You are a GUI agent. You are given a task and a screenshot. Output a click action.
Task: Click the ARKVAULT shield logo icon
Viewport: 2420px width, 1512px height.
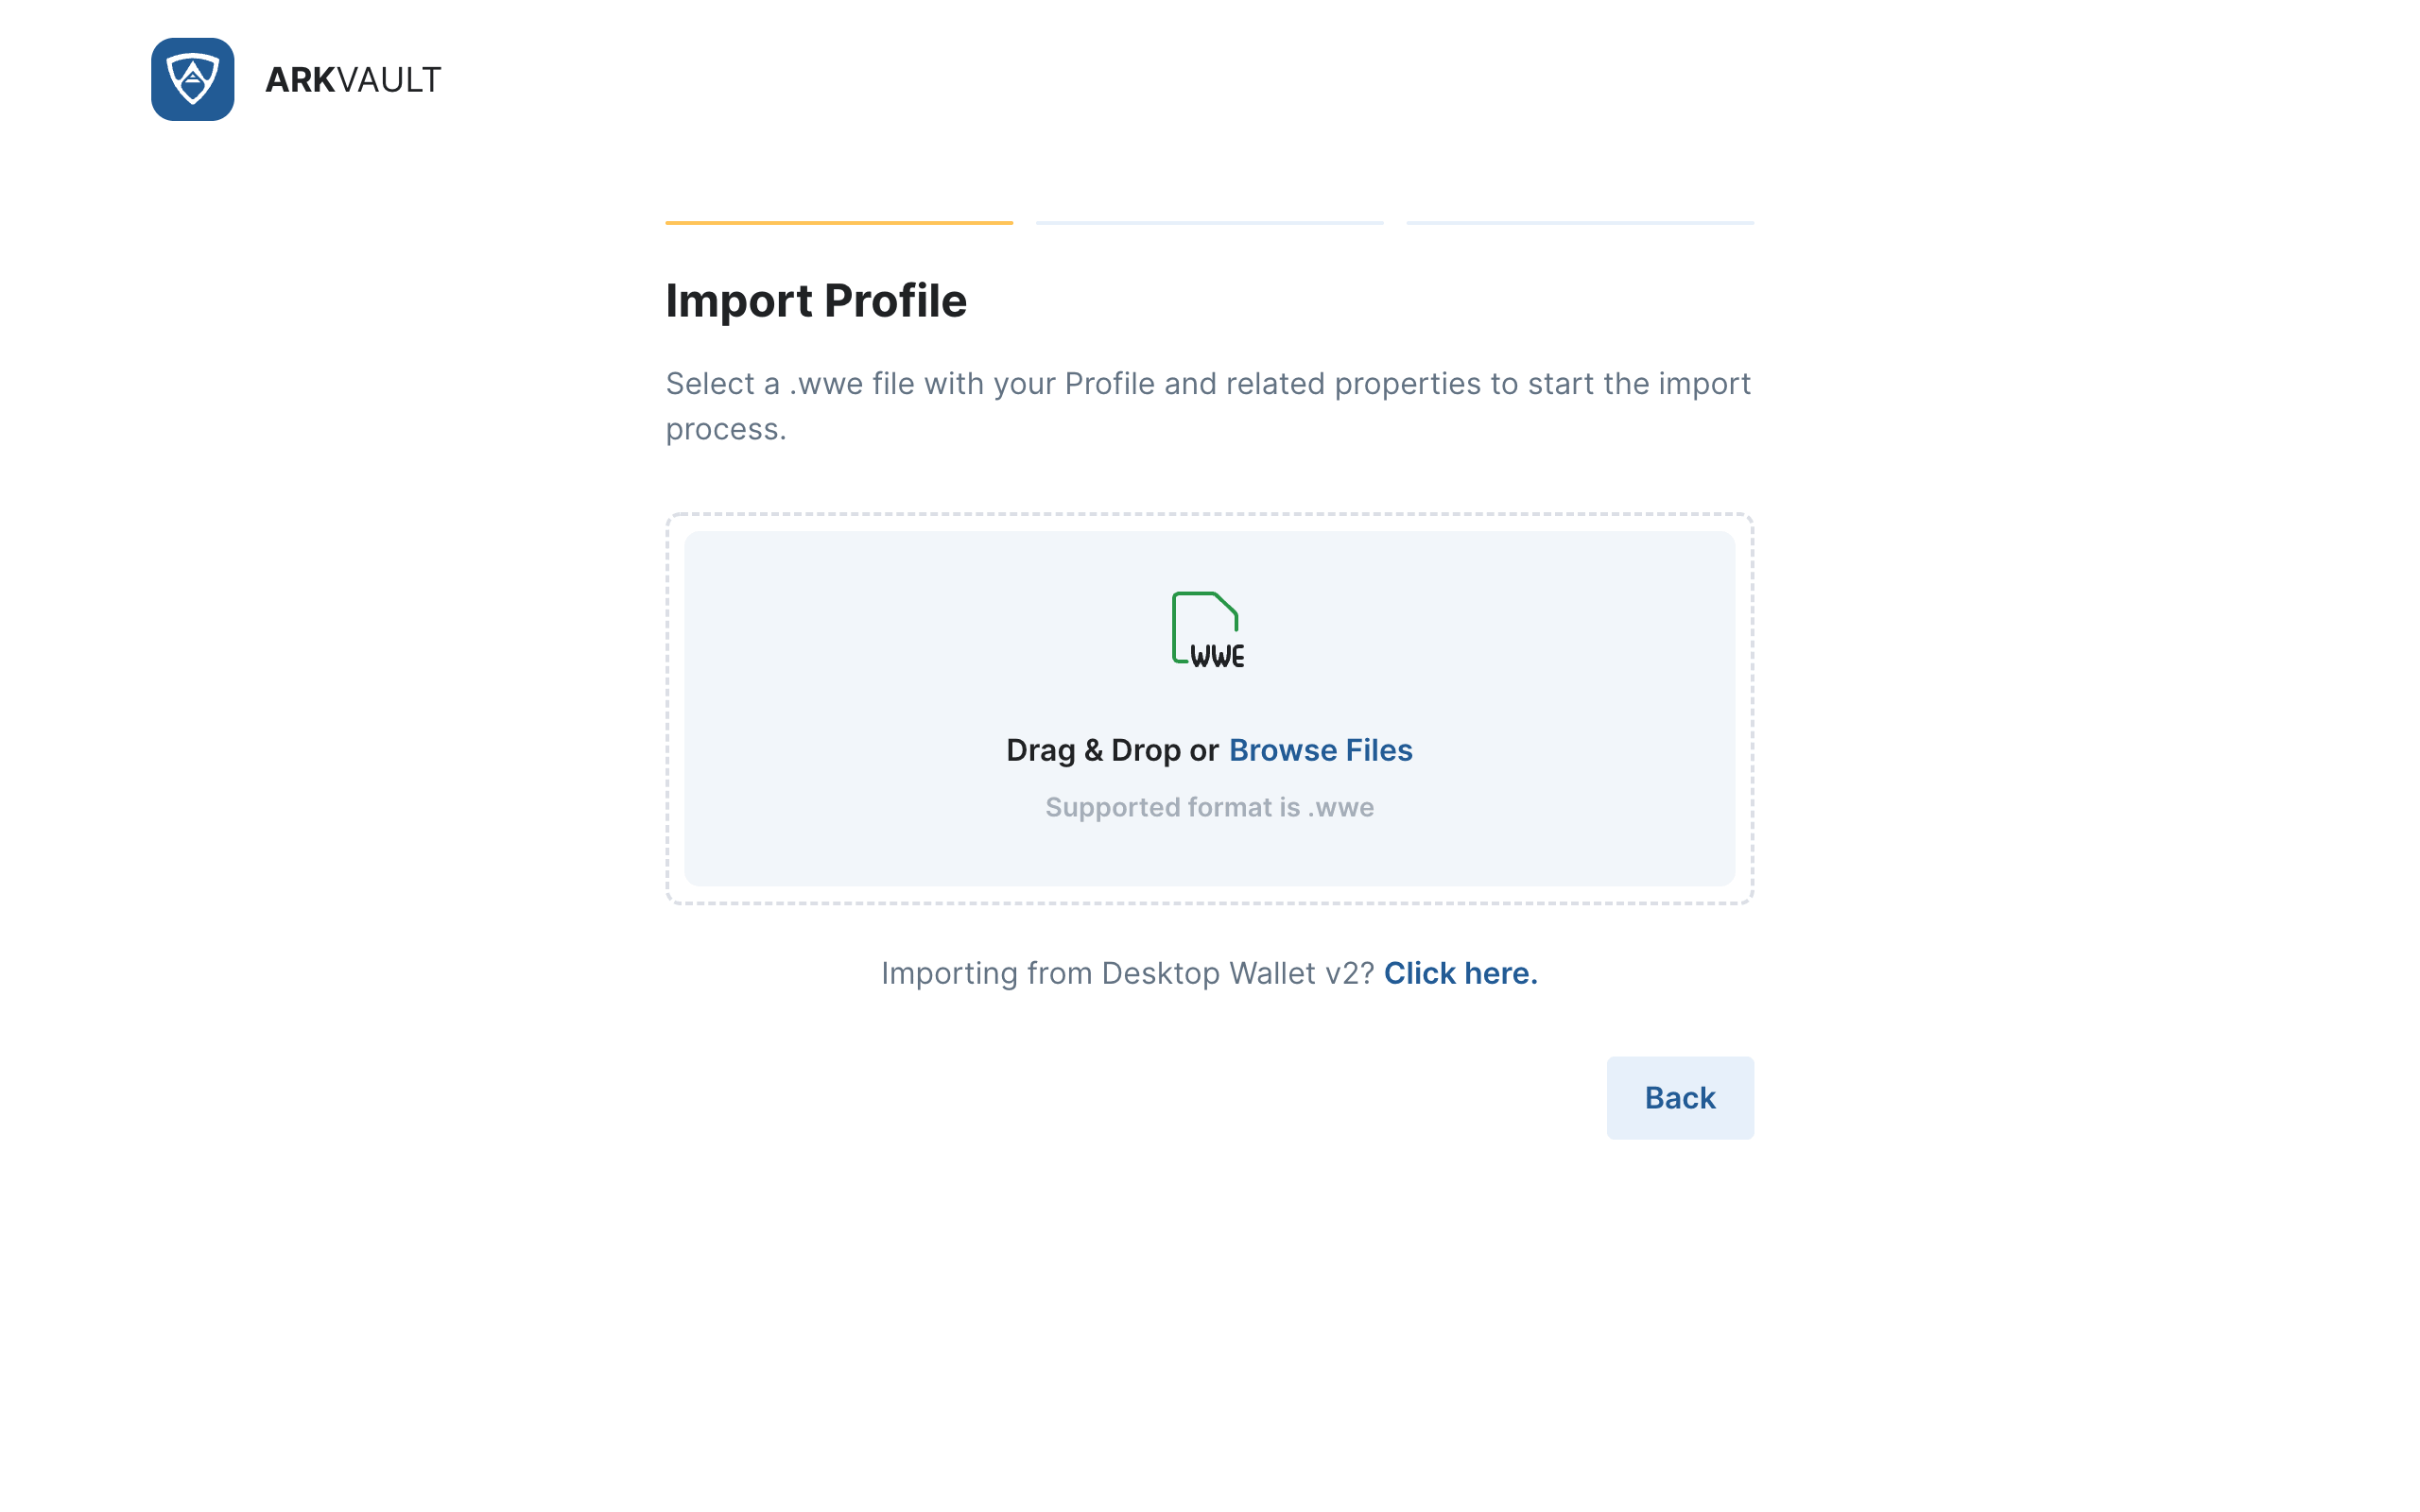pos(193,79)
